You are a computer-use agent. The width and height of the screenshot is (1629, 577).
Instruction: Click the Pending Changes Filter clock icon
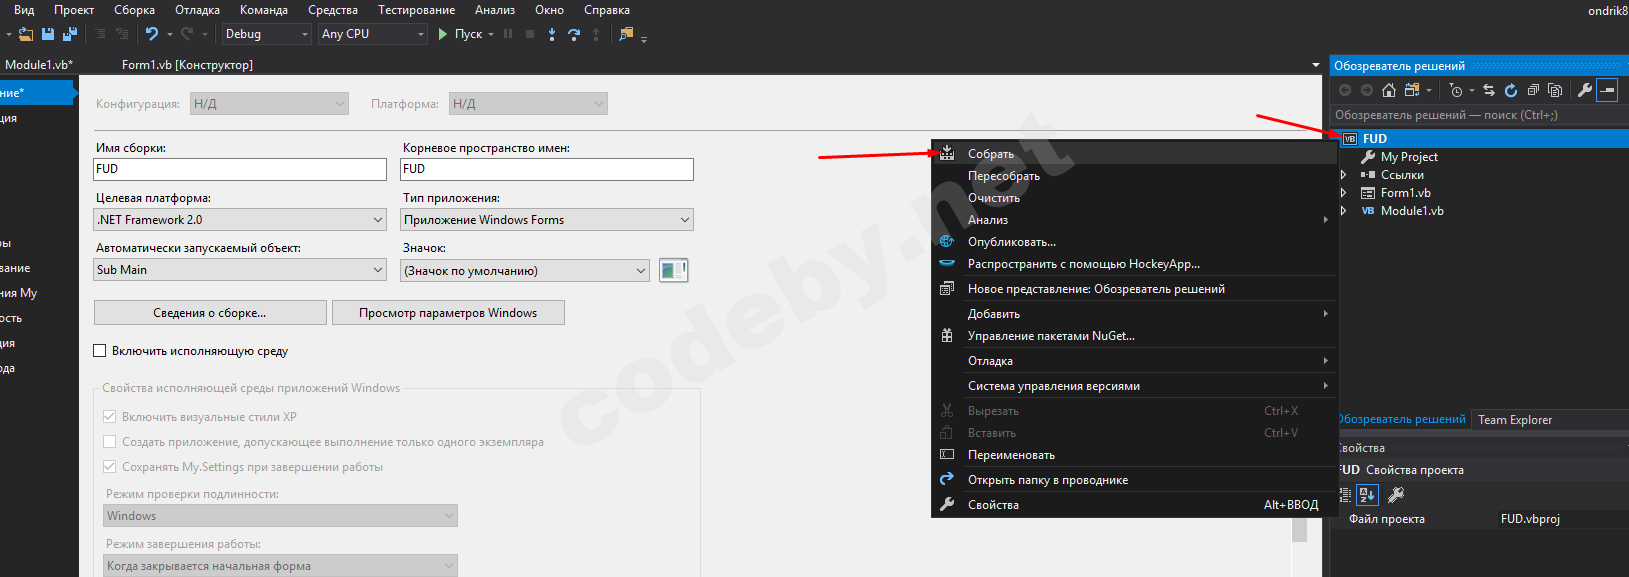tap(1456, 90)
